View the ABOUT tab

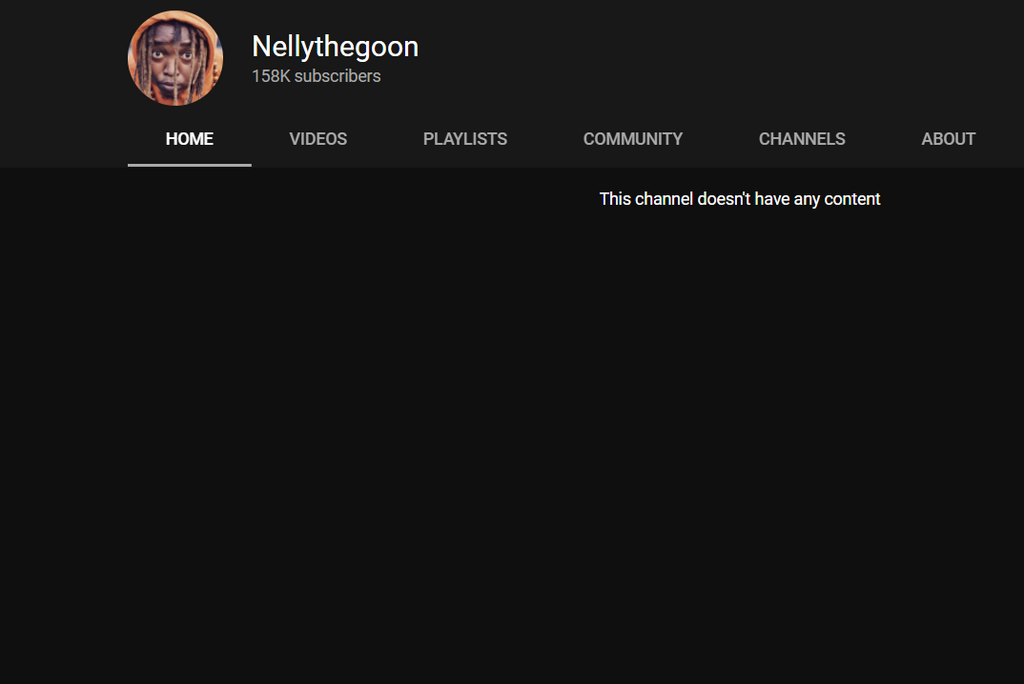[948, 139]
